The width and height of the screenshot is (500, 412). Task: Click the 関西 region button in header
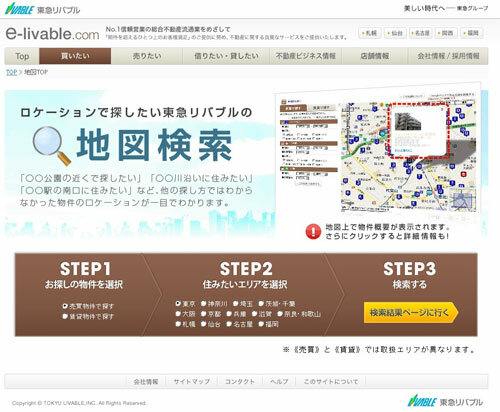(x=446, y=33)
